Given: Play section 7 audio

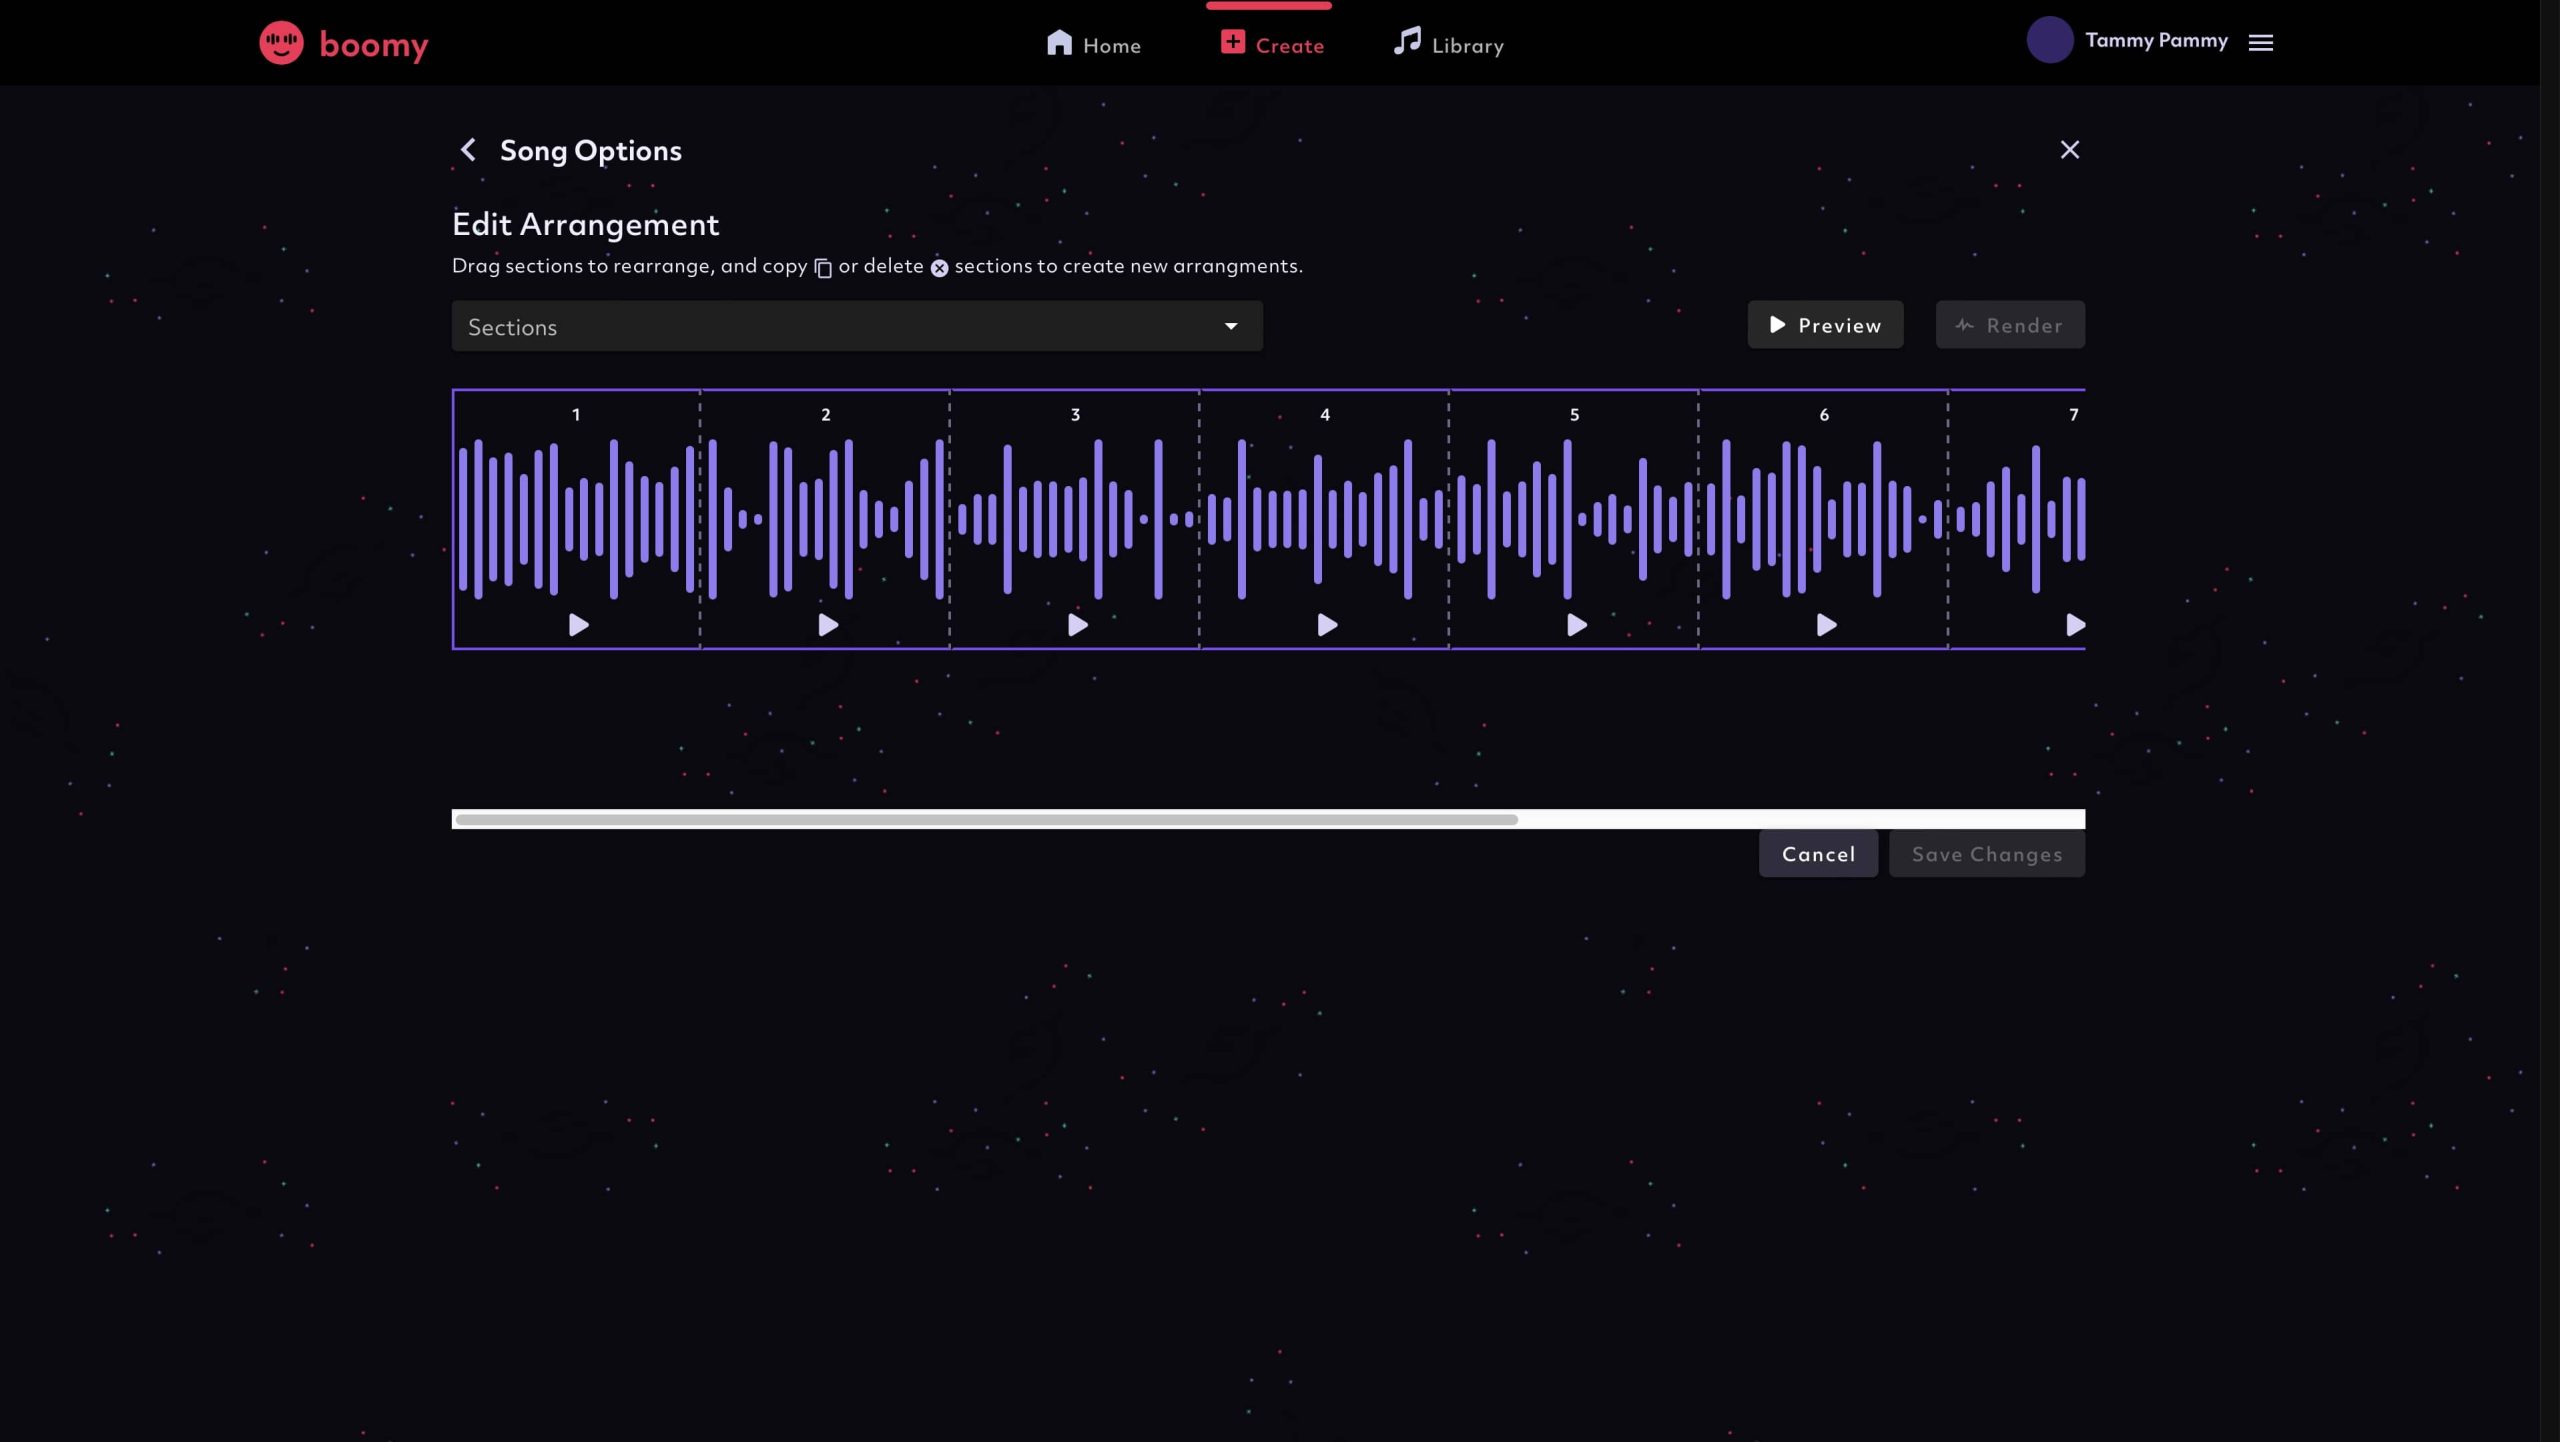Looking at the screenshot, I should 2074,625.
